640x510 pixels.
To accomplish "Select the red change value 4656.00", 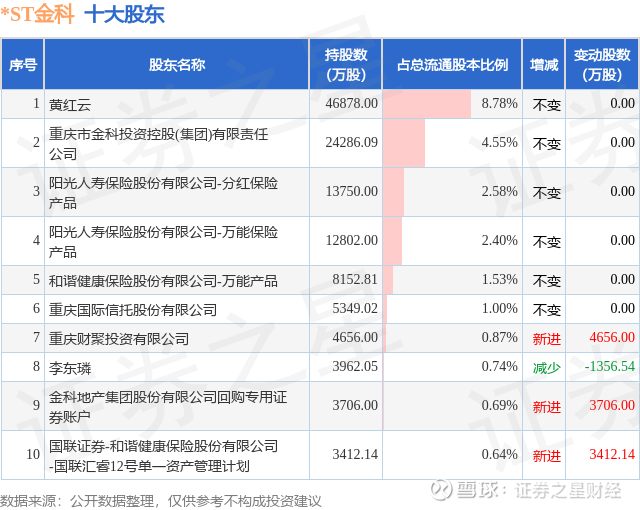I will point(612,337).
